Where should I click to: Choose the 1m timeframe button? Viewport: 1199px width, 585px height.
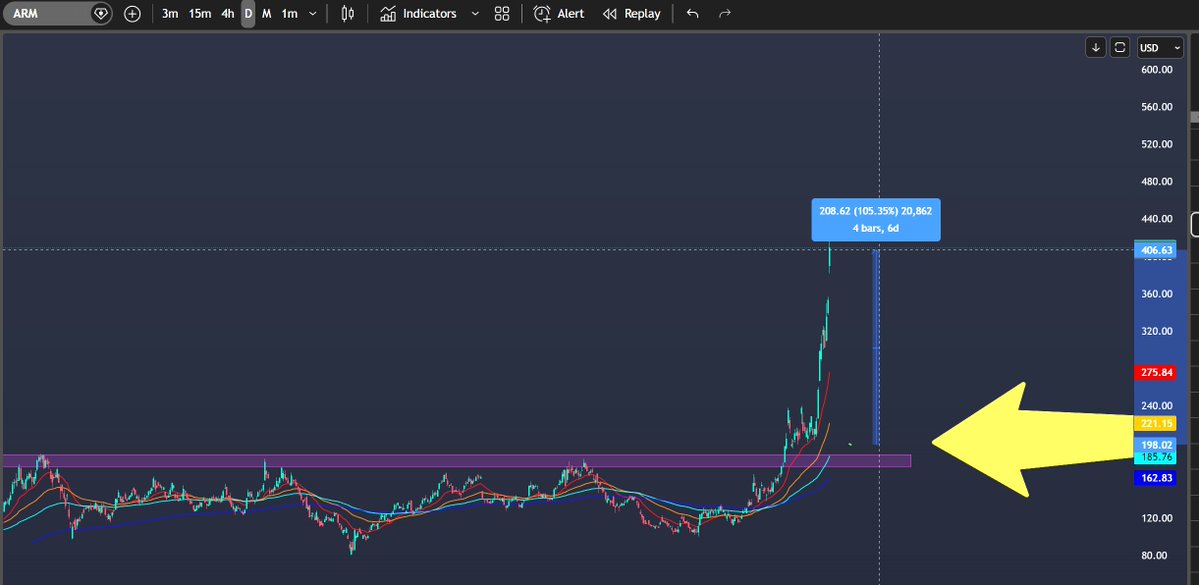(x=289, y=14)
